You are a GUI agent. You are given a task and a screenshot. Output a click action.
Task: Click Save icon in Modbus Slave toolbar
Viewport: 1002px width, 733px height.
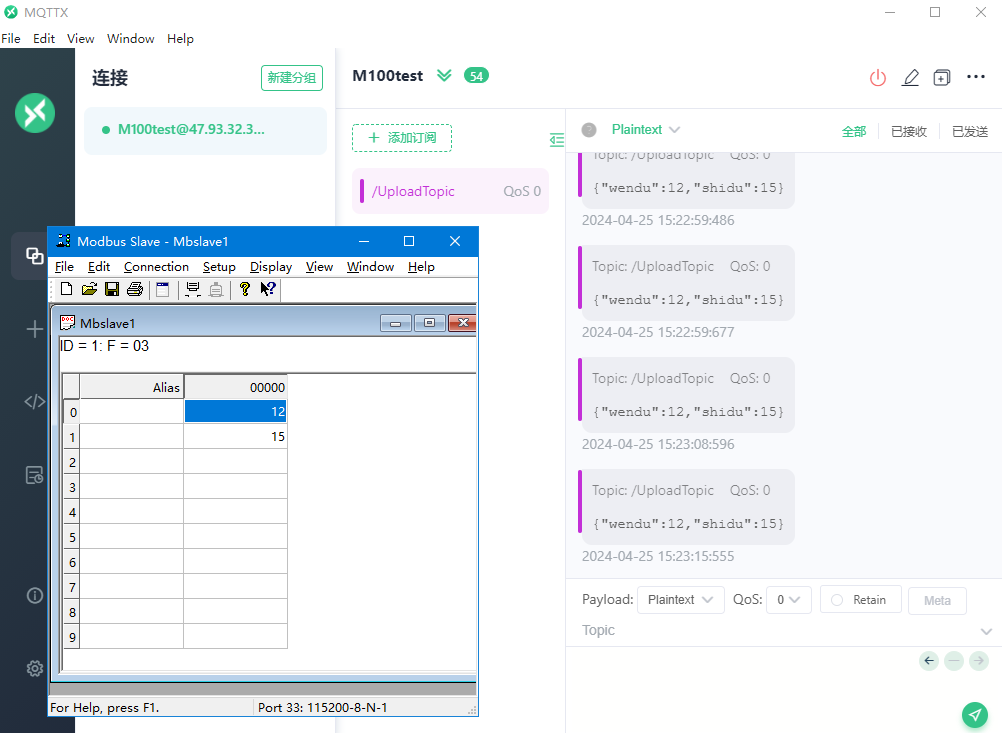[x=112, y=289]
